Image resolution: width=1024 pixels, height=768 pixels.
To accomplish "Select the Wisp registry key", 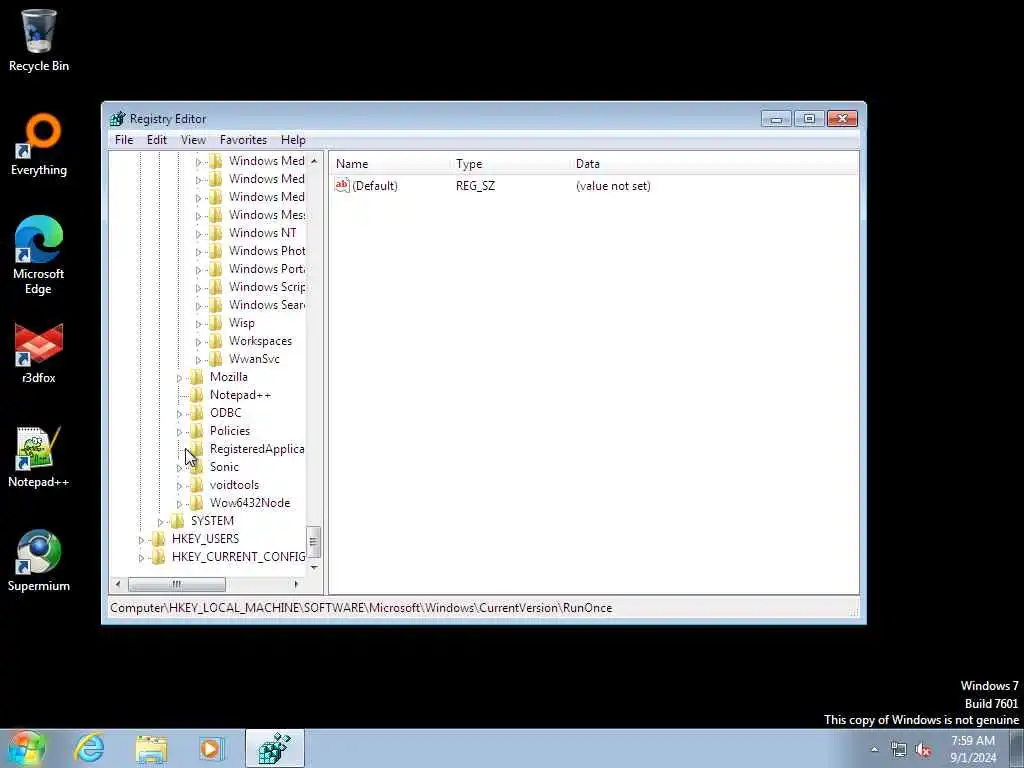I will (242, 323).
